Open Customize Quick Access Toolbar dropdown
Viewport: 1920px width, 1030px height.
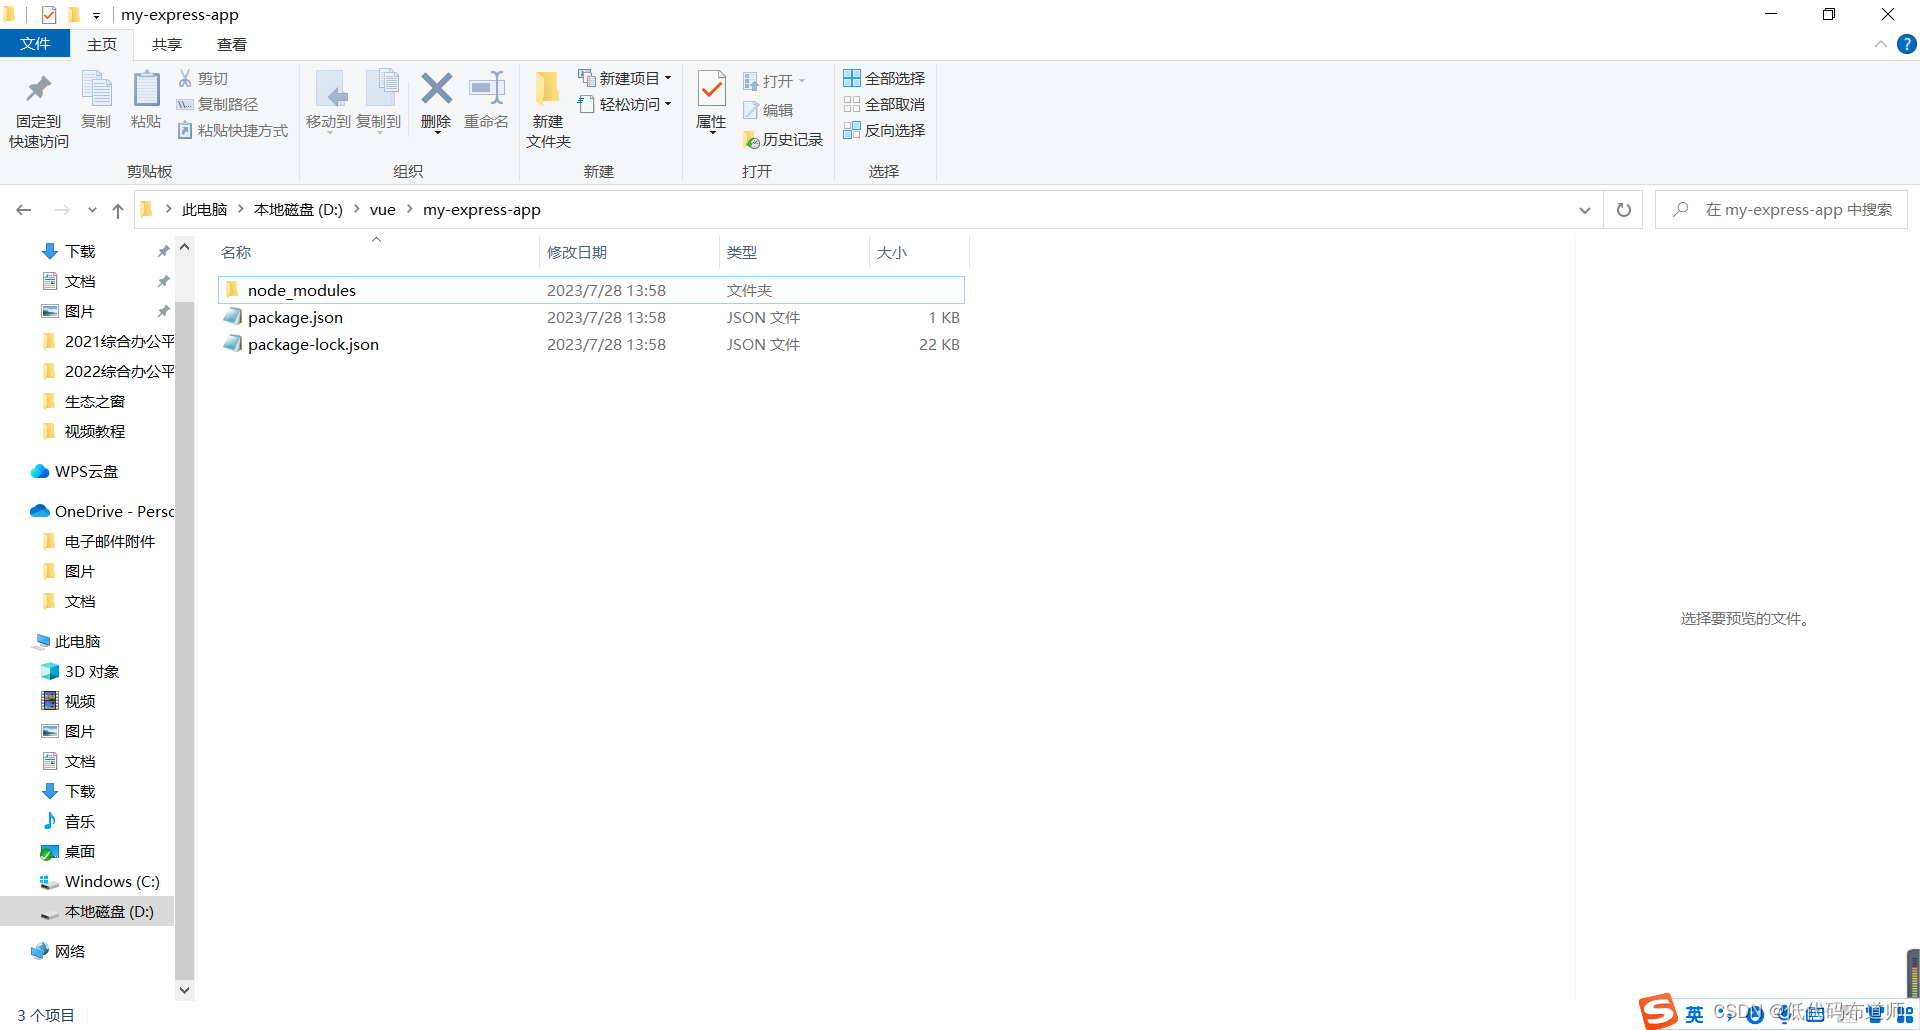96,15
